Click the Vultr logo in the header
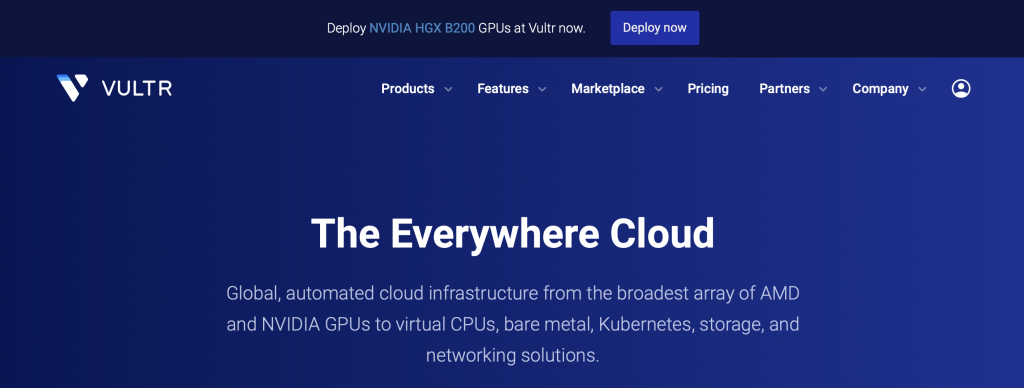The height and width of the screenshot is (388, 1024). 114,88
